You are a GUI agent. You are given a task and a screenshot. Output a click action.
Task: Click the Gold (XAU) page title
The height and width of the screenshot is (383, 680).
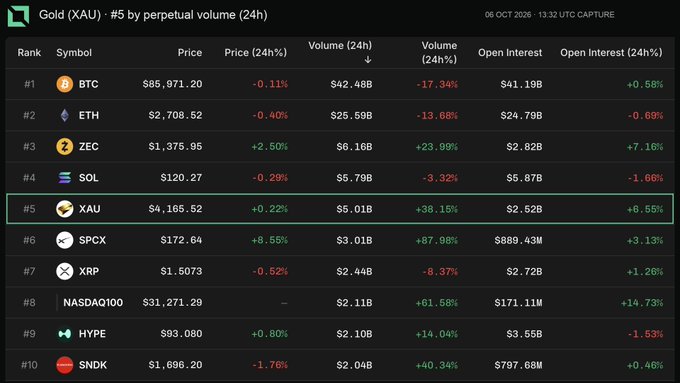pos(153,15)
